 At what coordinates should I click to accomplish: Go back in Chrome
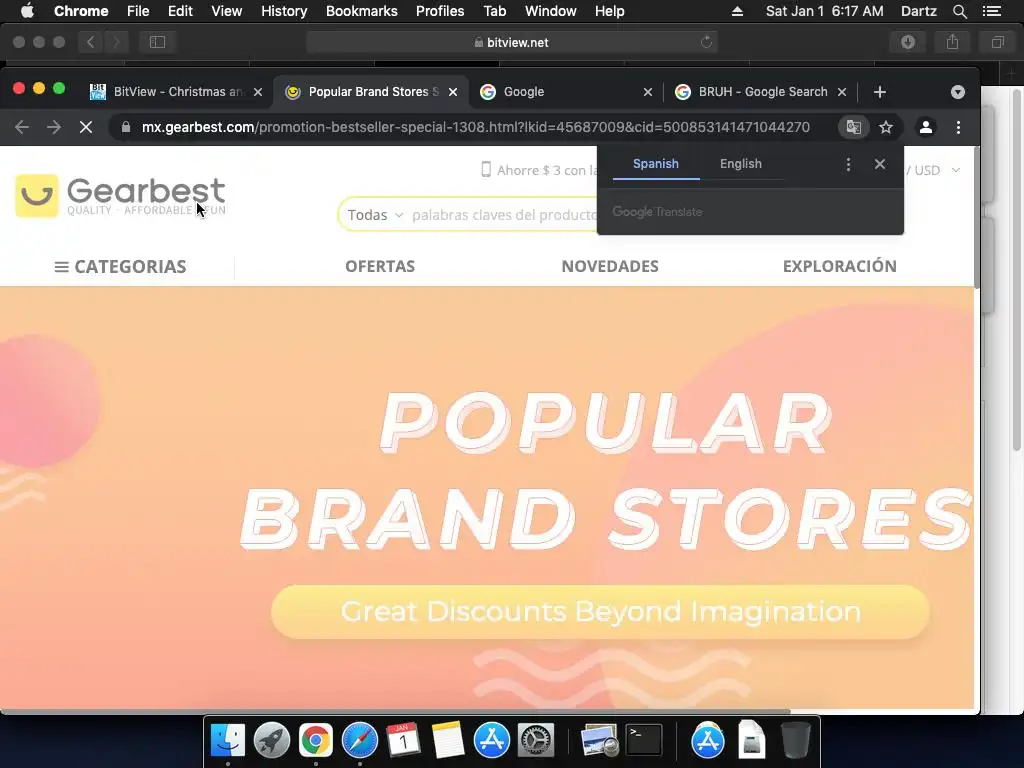pos(22,127)
